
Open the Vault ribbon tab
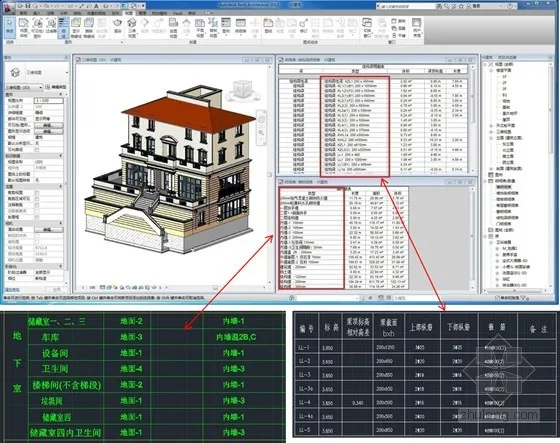click(x=178, y=13)
